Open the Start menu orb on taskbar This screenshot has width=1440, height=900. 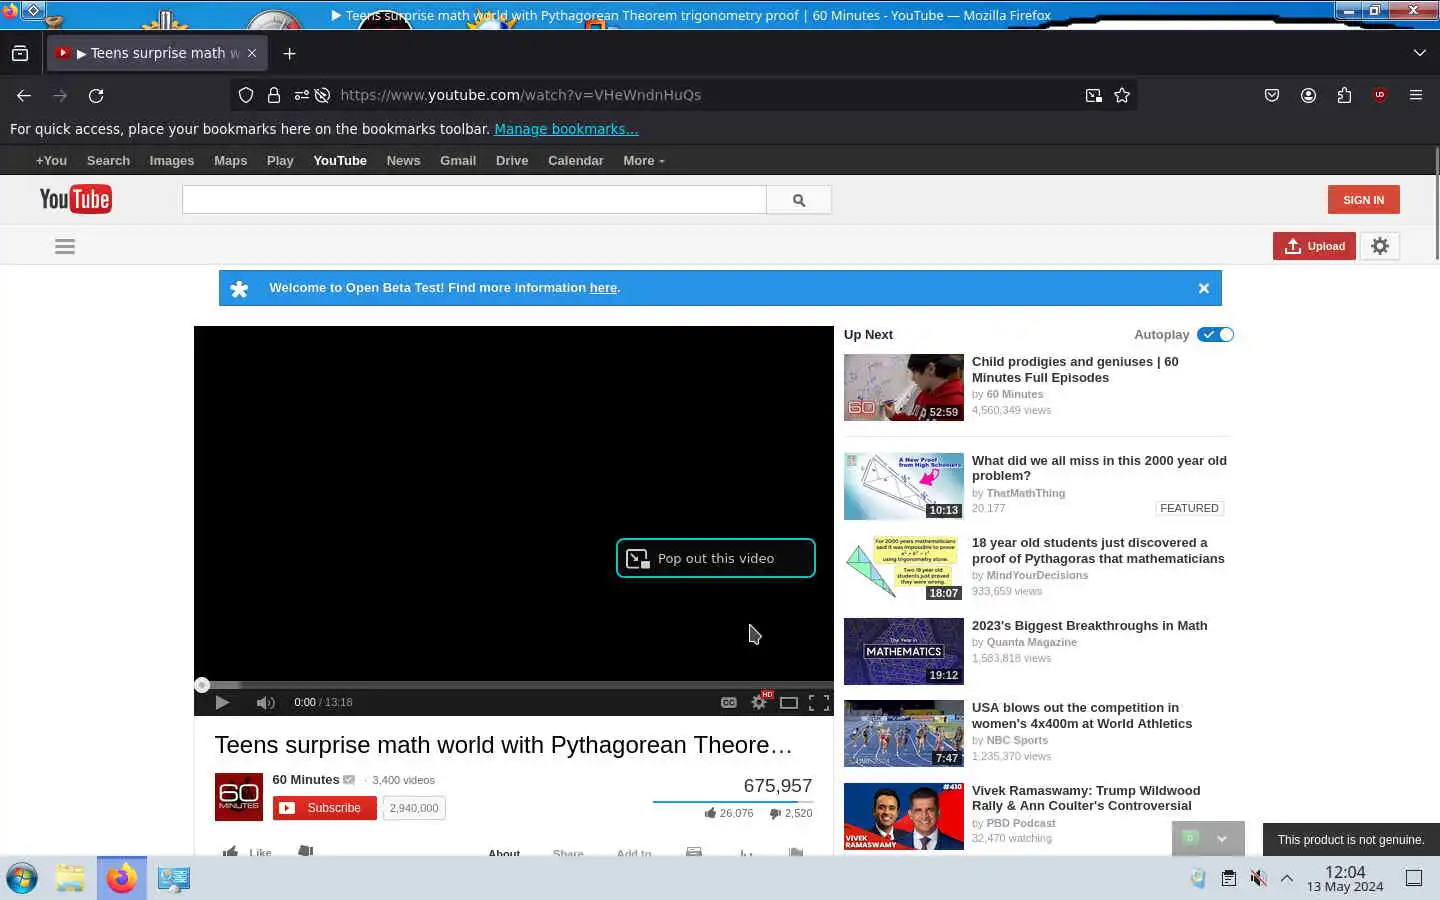22,878
